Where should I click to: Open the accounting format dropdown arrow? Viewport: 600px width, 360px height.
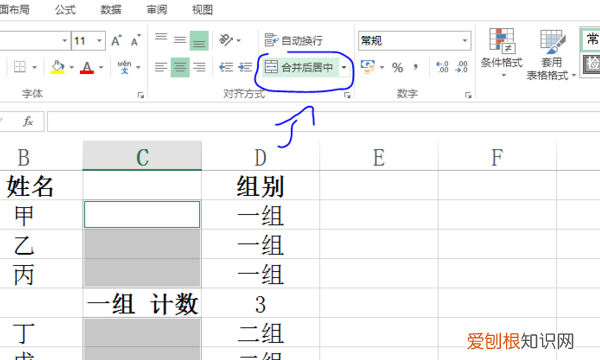click(x=382, y=68)
